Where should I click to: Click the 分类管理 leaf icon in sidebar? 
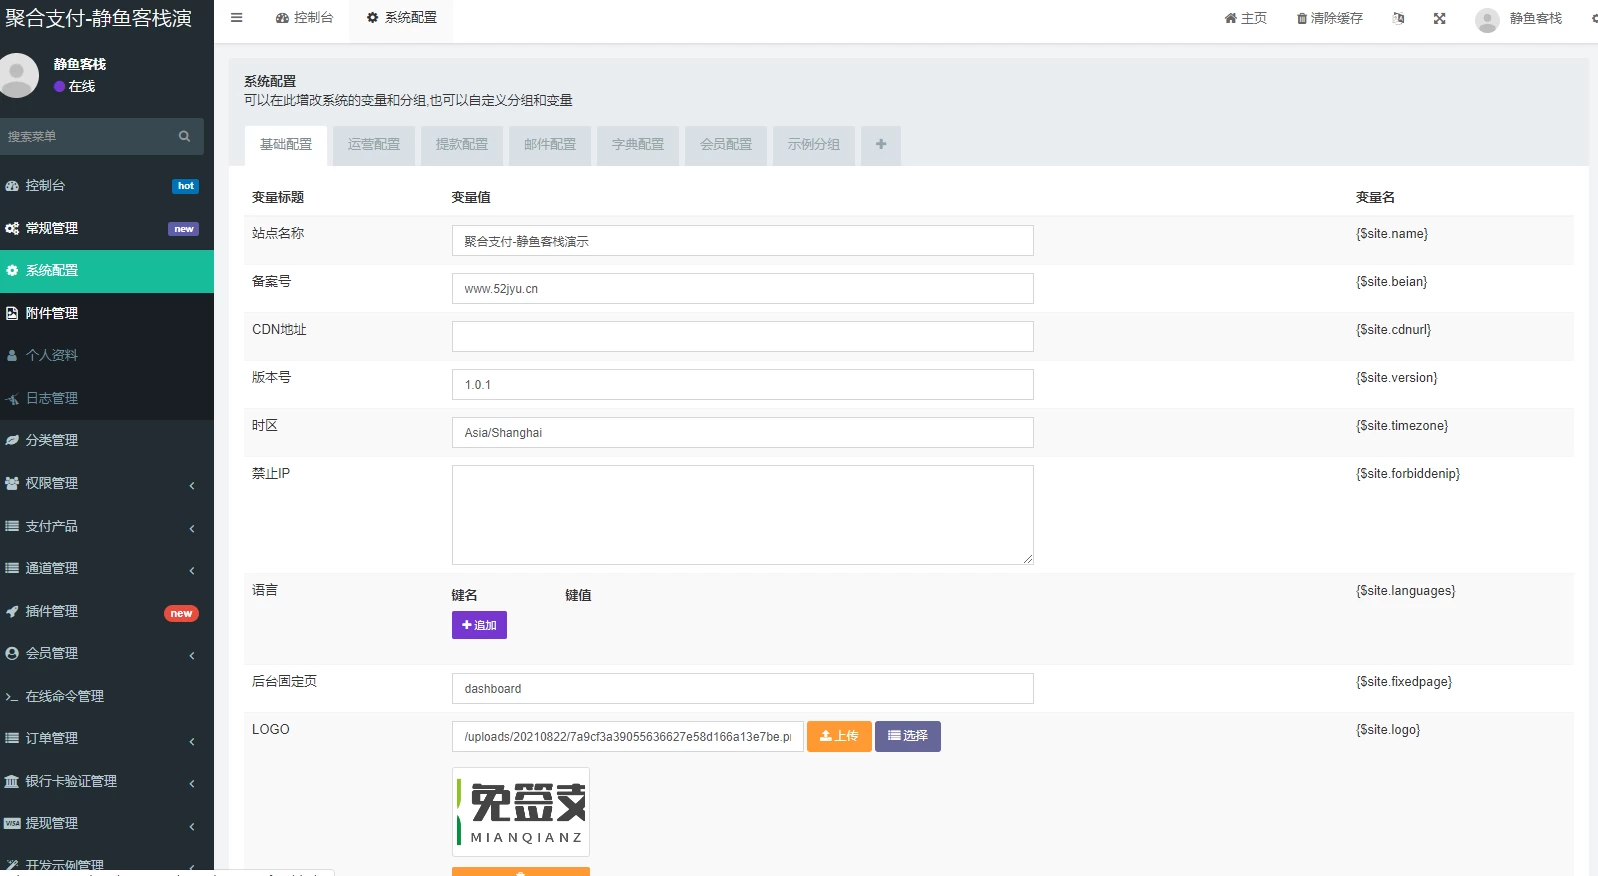tap(12, 440)
